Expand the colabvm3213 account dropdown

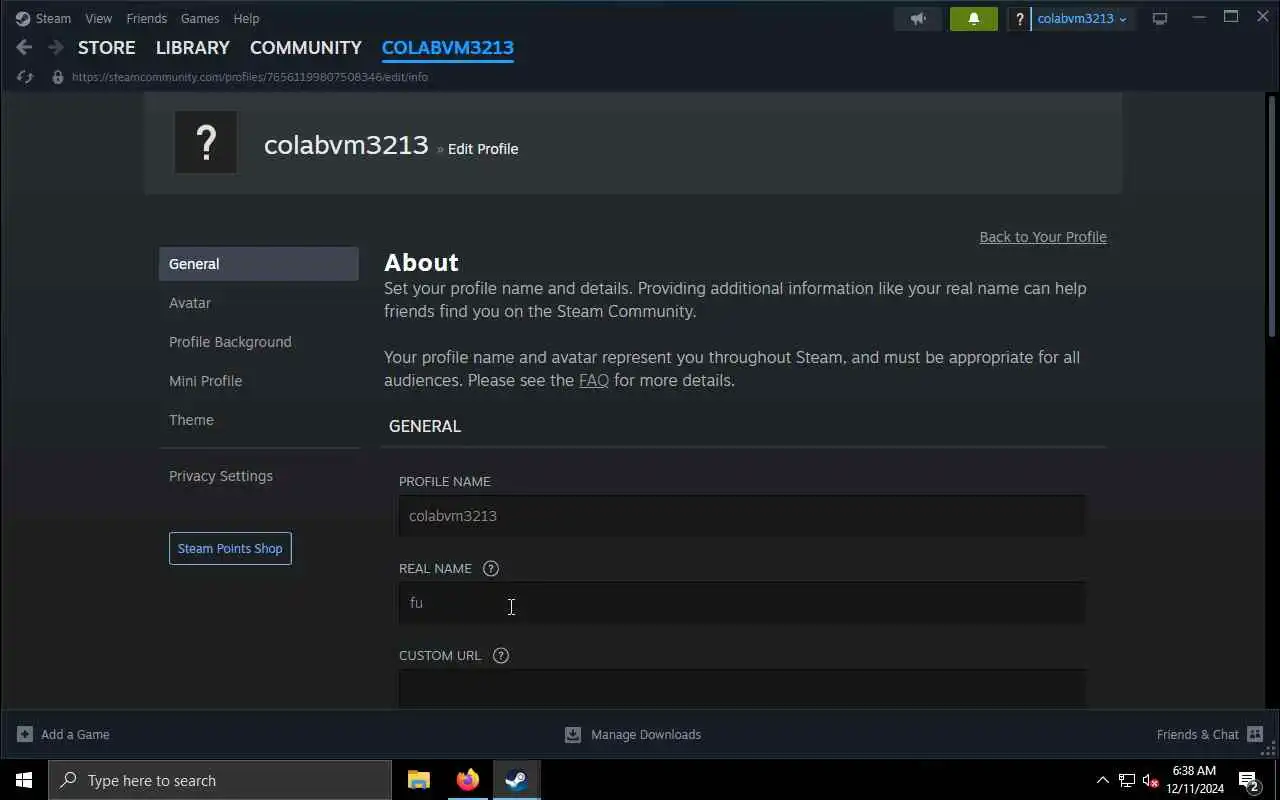click(x=1082, y=19)
